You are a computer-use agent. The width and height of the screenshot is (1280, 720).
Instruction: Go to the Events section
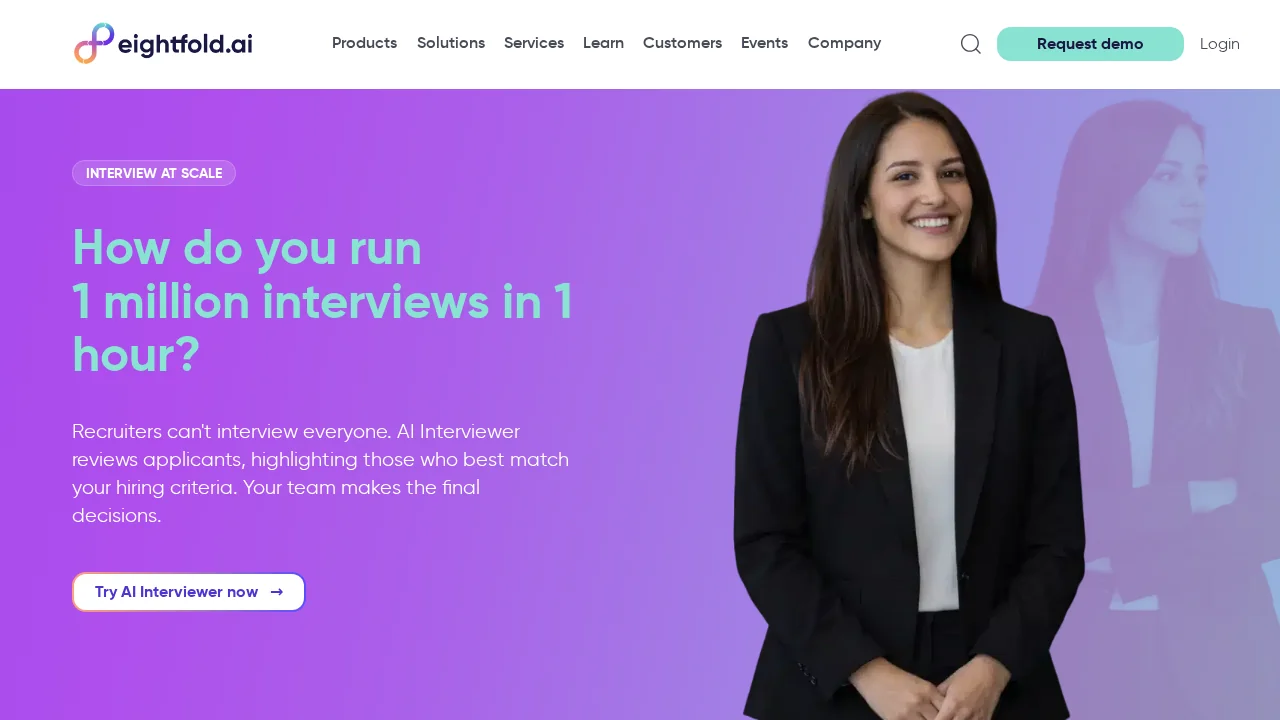click(x=764, y=43)
